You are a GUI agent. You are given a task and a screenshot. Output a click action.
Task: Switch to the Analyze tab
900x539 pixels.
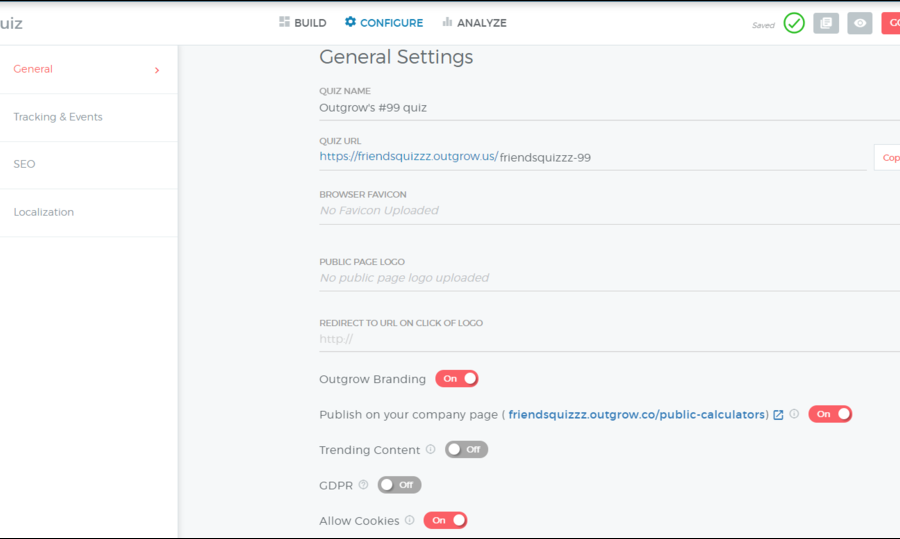[x=474, y=23]
